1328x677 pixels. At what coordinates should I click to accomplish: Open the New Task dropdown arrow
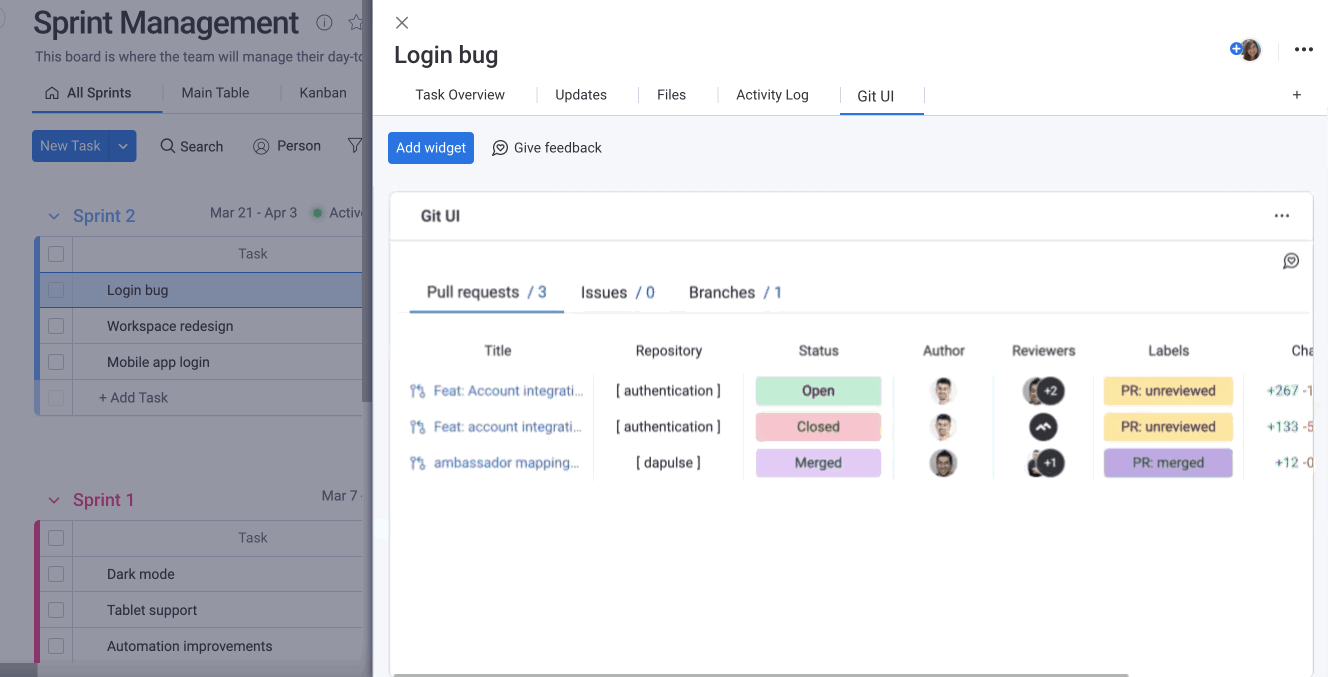tap(122, 146)
